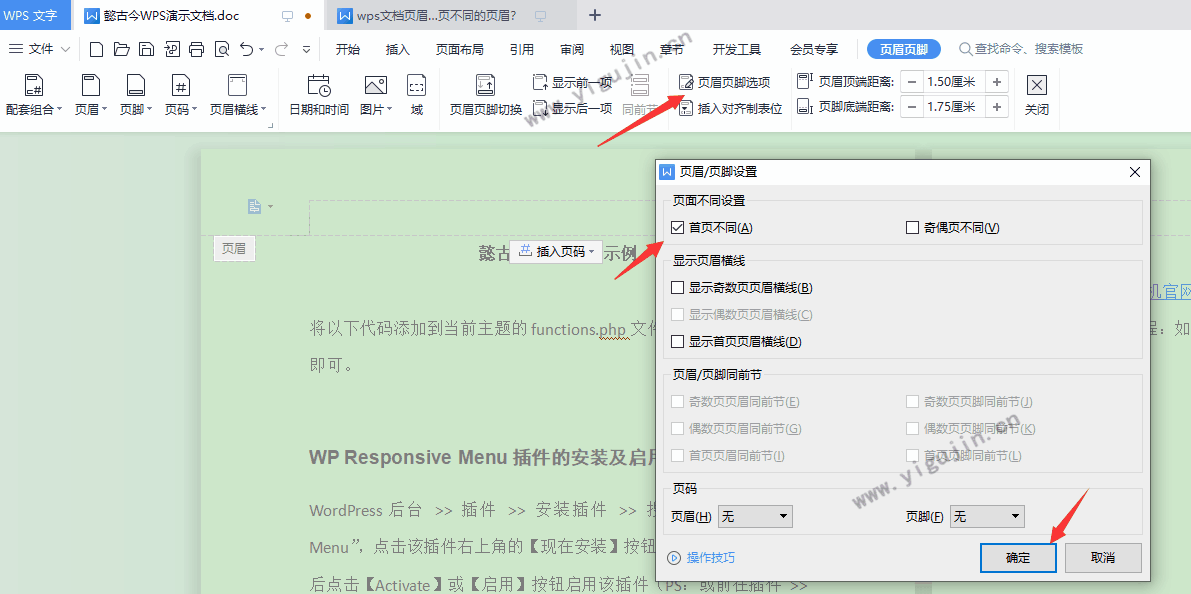Click the redo arrow icon
The height and width of the screenshot is (594, 1191).
(281, 49)
